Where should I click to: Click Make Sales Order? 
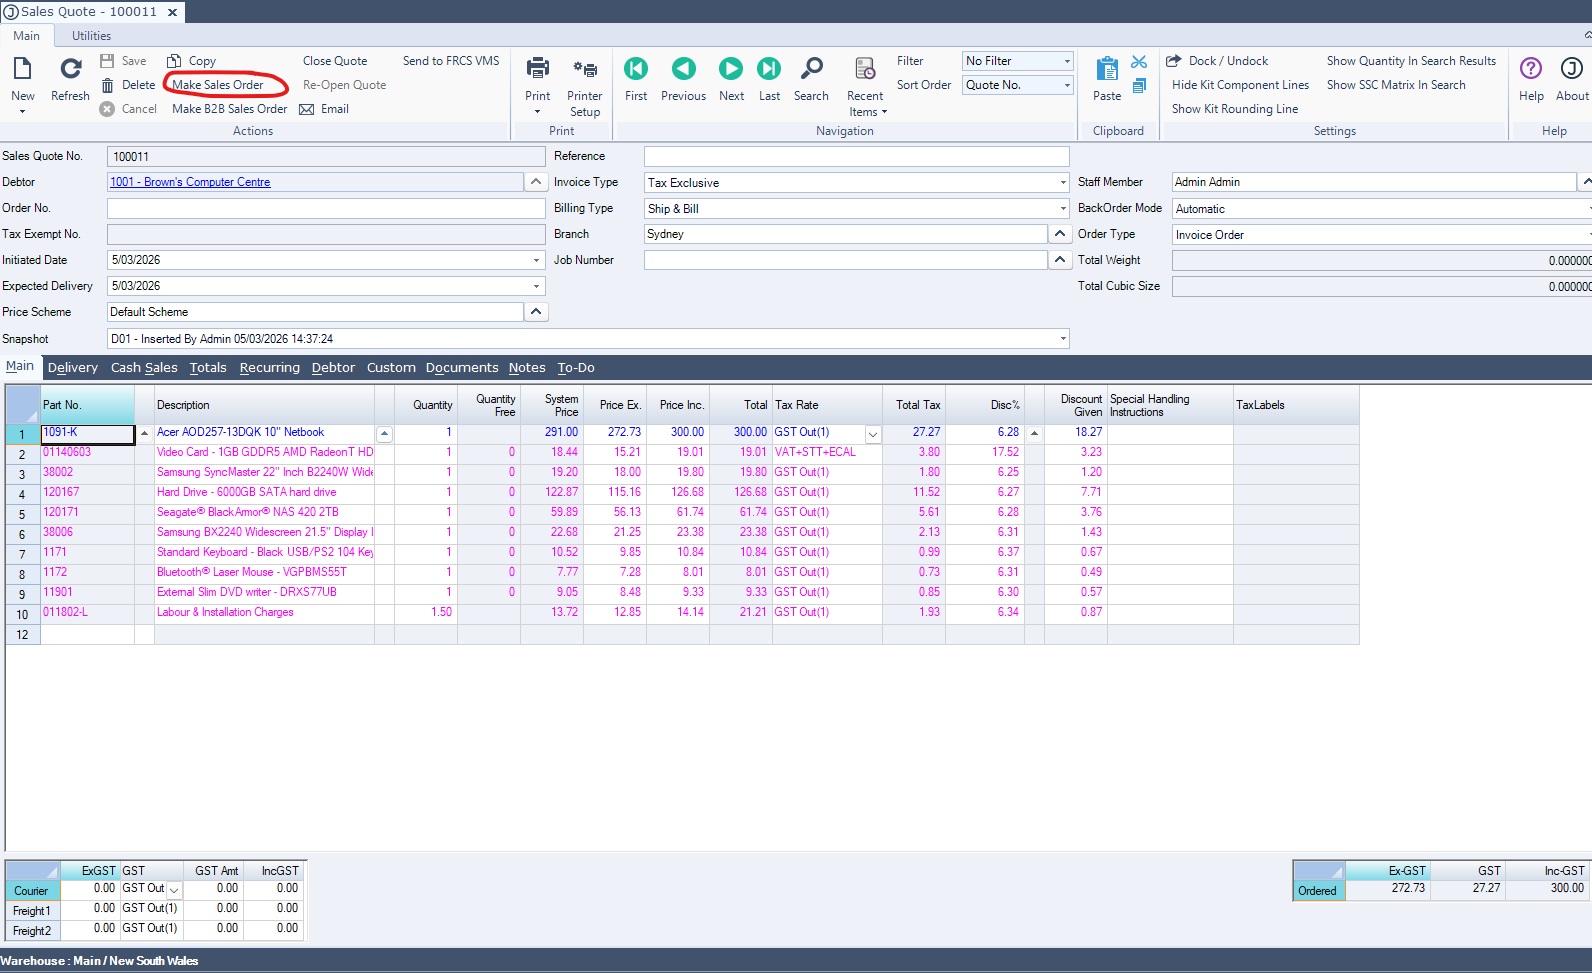click(x=218, y=85)
